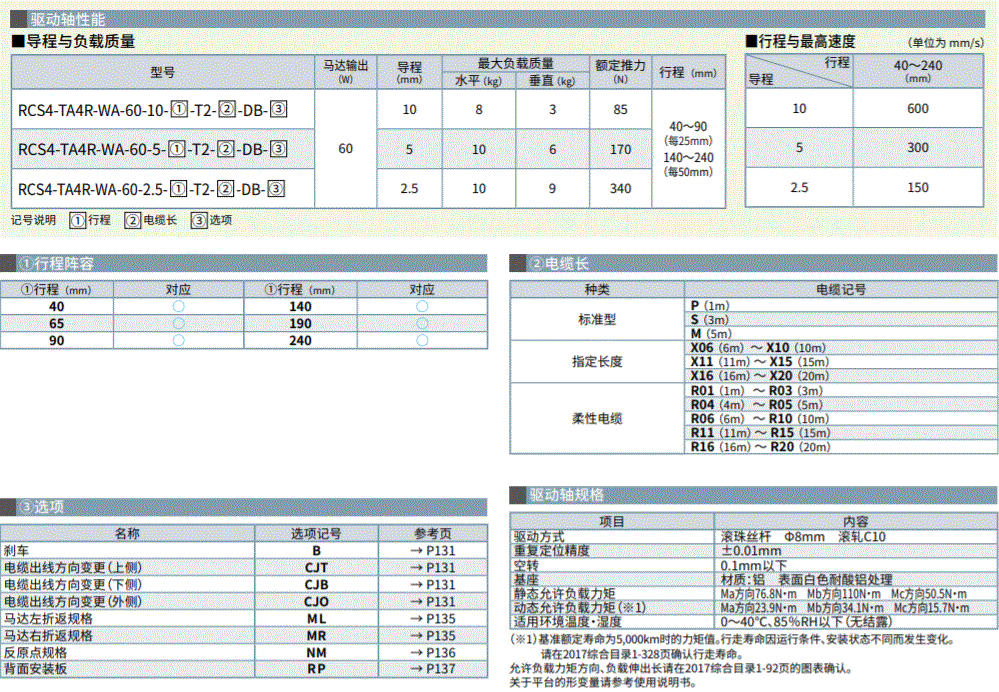Click the circle mark beside stroke 190

point(422,324)
